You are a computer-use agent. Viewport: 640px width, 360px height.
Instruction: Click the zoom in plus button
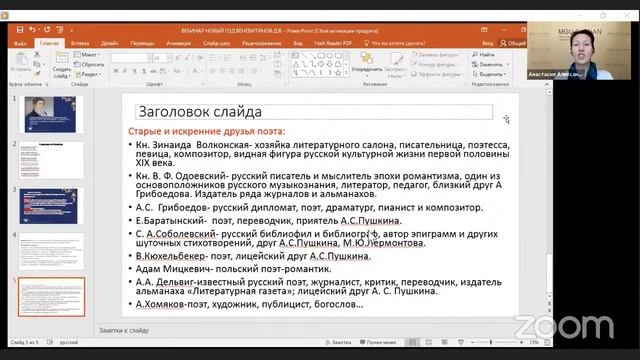pos(521,342)
